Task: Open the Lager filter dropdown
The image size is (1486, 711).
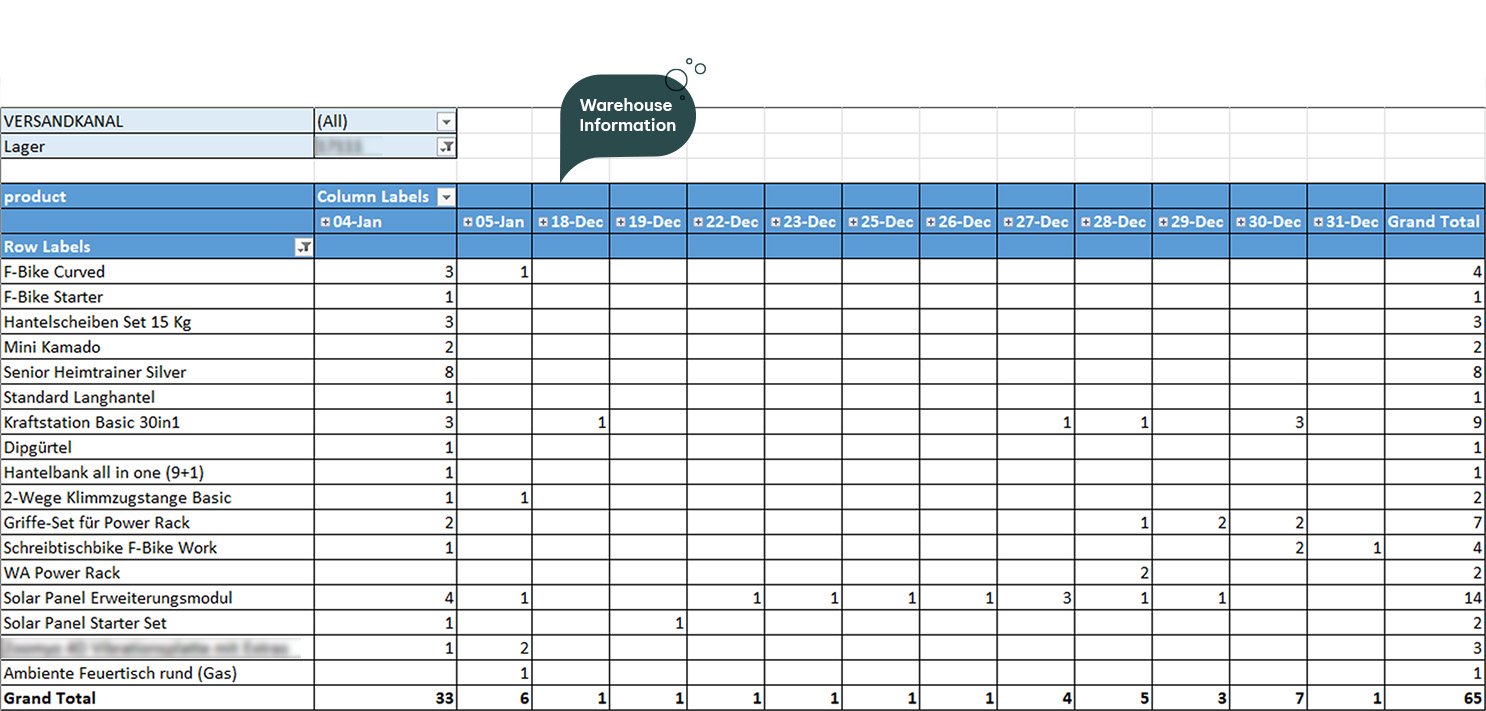Action: point(446,147)
